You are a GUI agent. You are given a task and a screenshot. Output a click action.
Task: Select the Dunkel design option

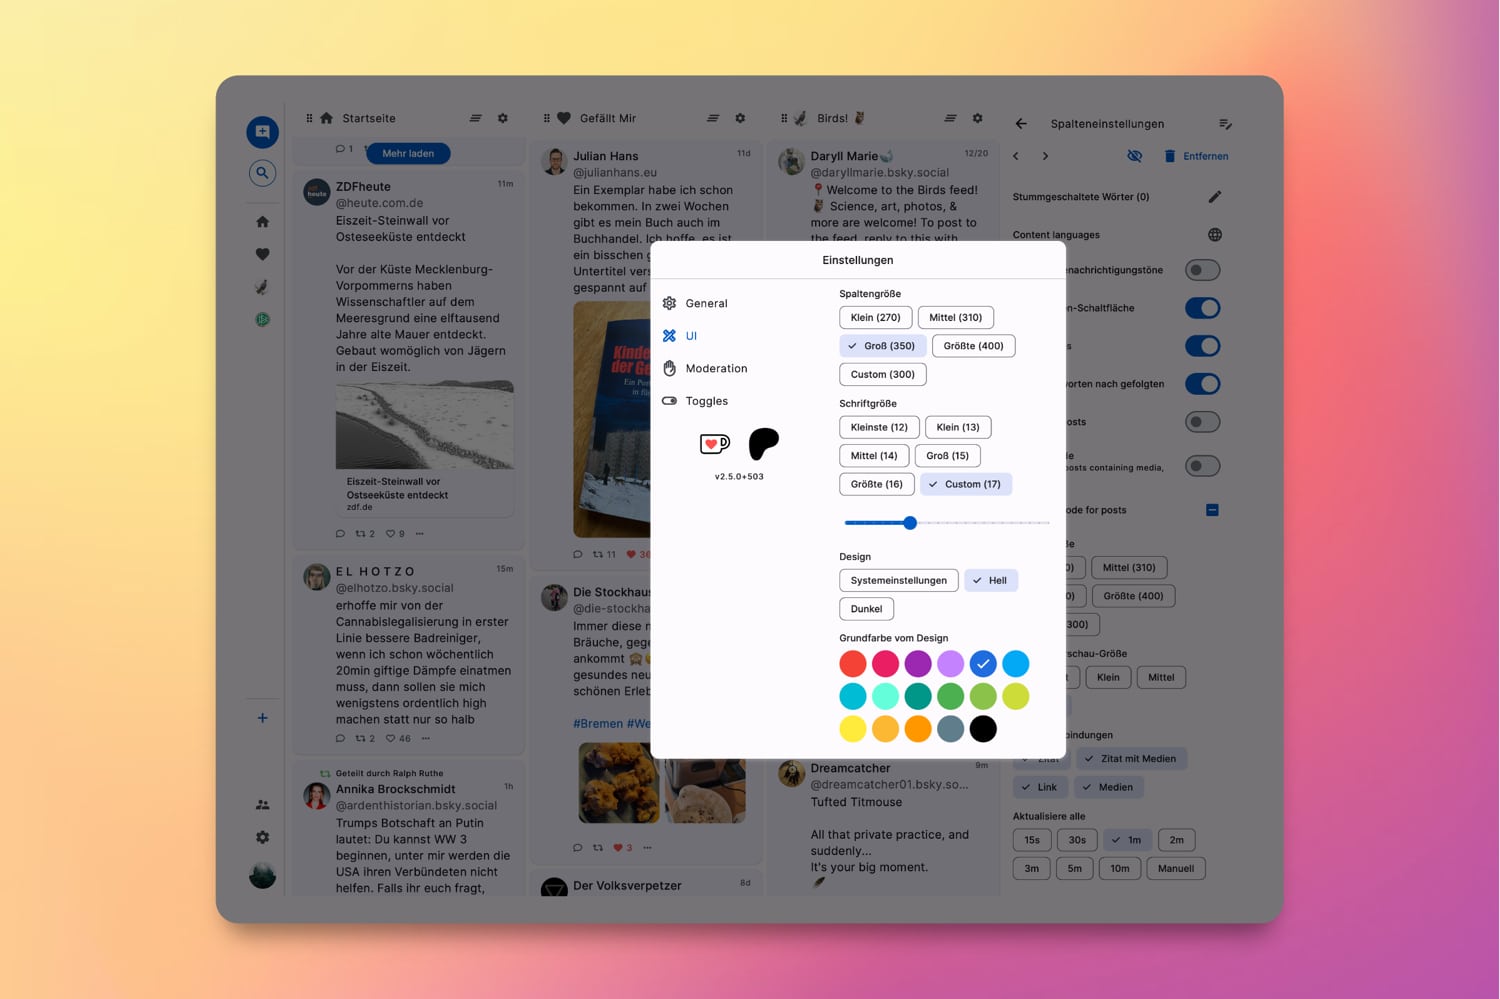(x=866, y=609)
